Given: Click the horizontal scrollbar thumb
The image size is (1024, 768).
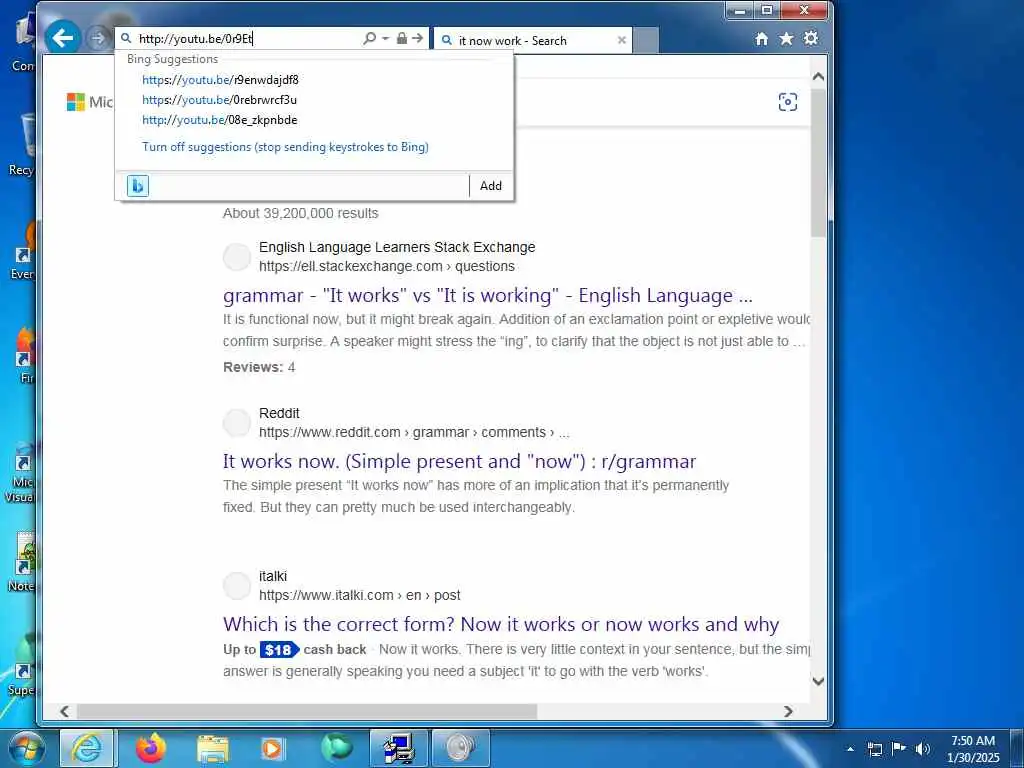Looking at the screenshot, I should 306,711.
